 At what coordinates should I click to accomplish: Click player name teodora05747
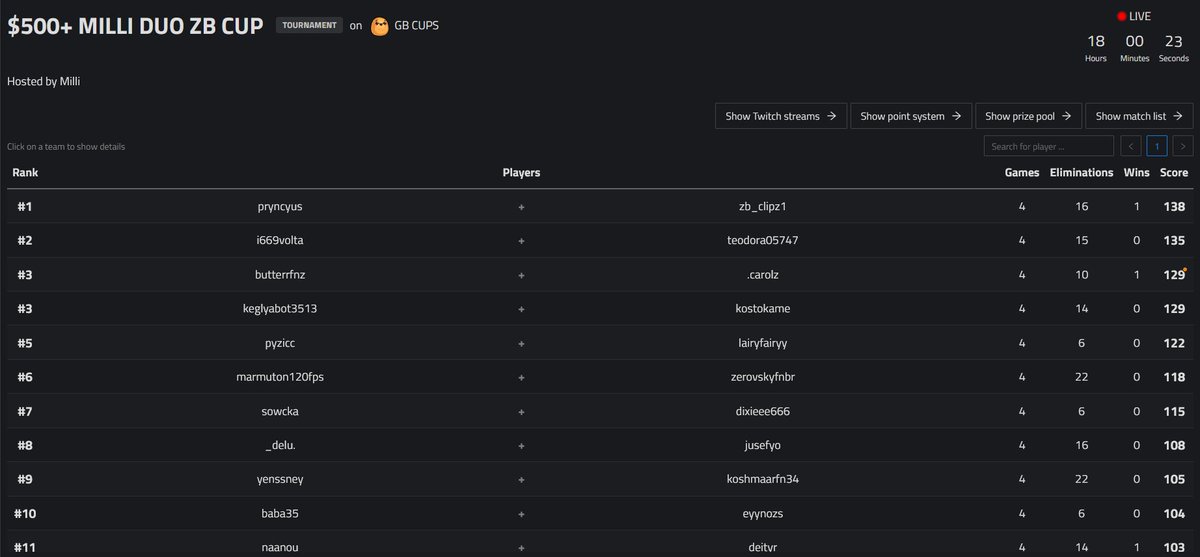[762, 240]
